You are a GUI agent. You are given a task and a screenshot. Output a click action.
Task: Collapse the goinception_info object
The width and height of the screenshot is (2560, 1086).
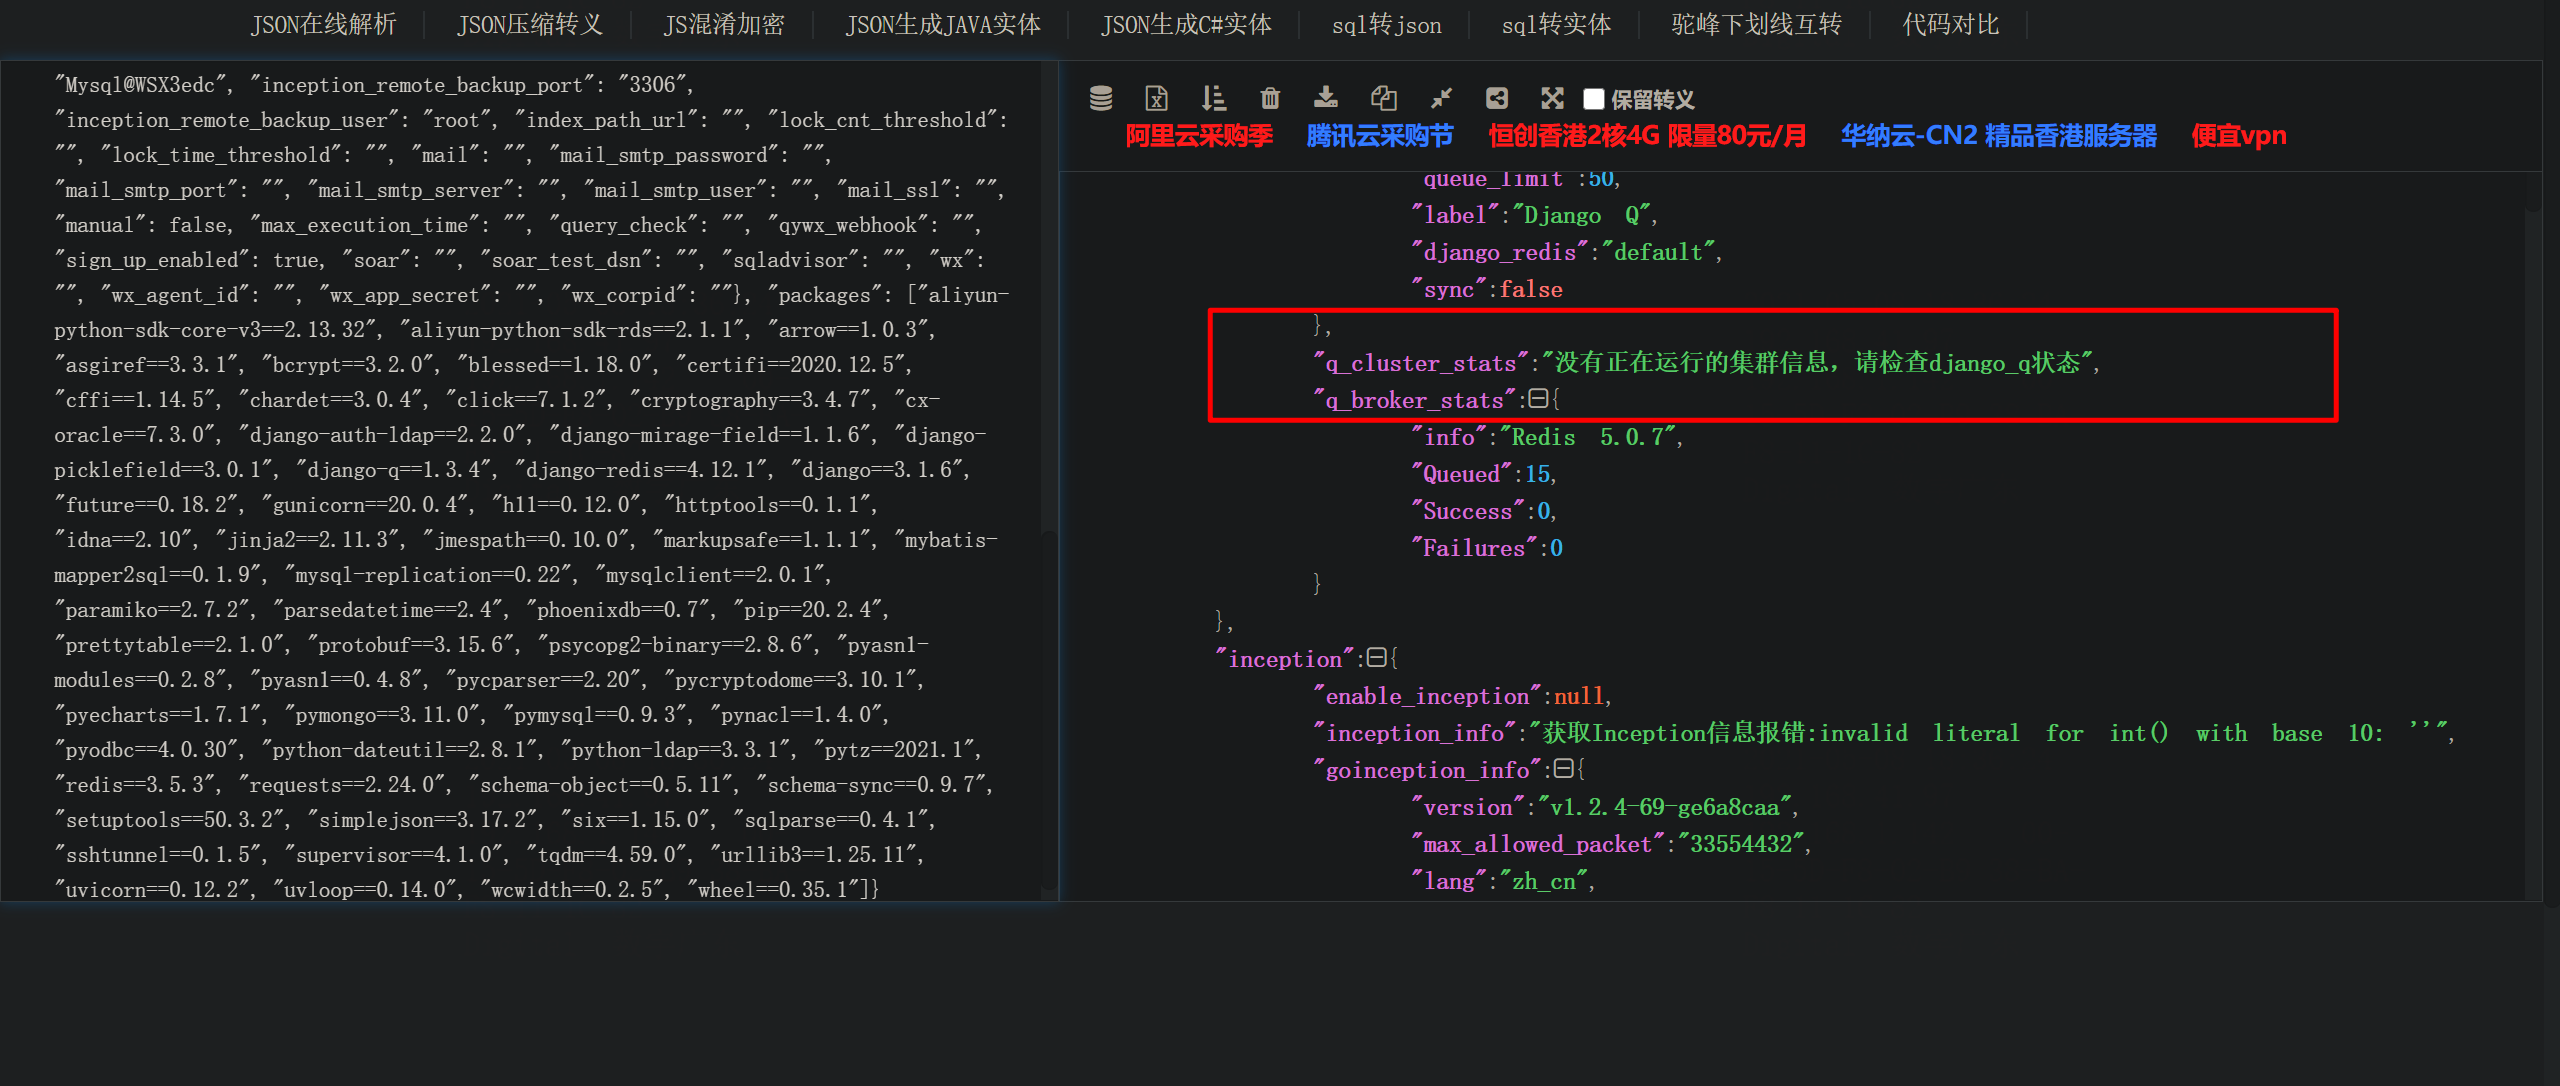[1565, 770]
